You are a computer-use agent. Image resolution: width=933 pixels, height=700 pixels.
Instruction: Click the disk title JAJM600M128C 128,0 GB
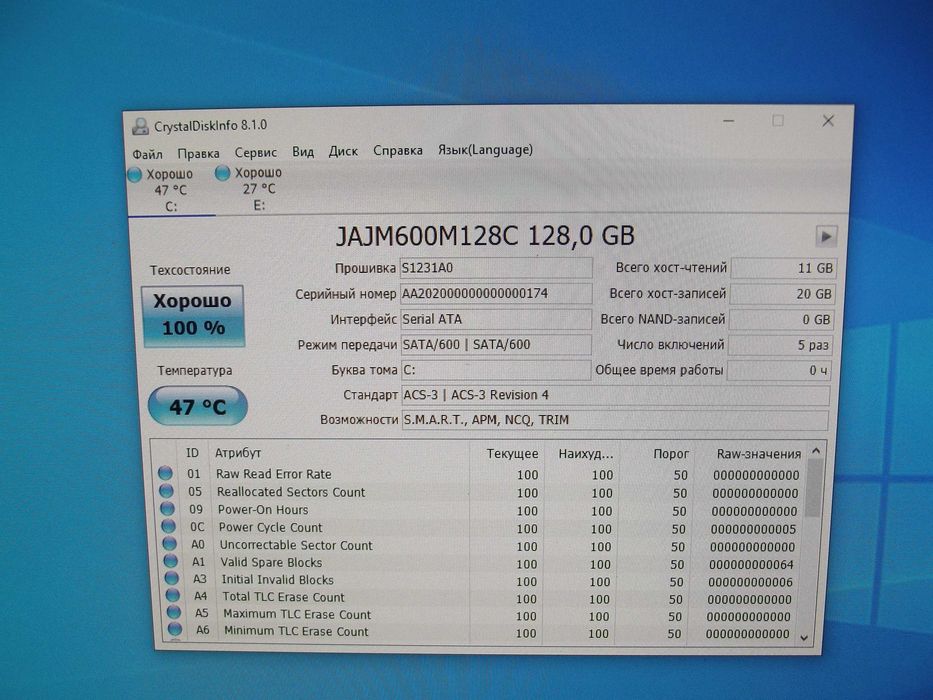(485, 236)
